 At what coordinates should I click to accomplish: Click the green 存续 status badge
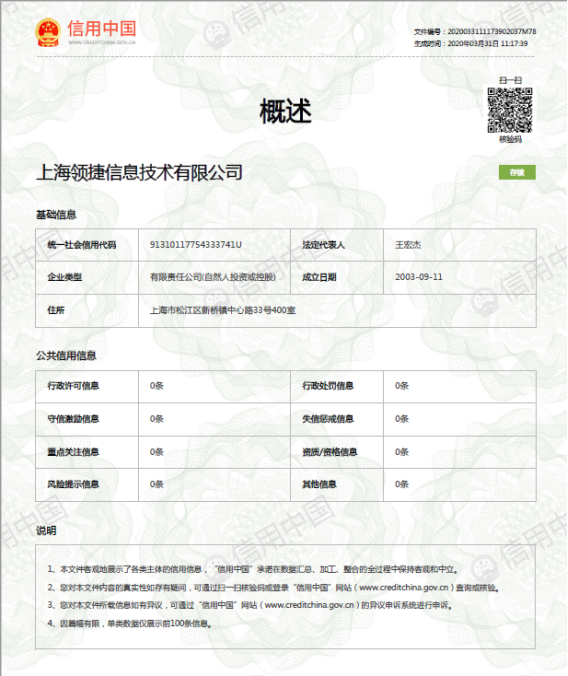coord(517,172)
